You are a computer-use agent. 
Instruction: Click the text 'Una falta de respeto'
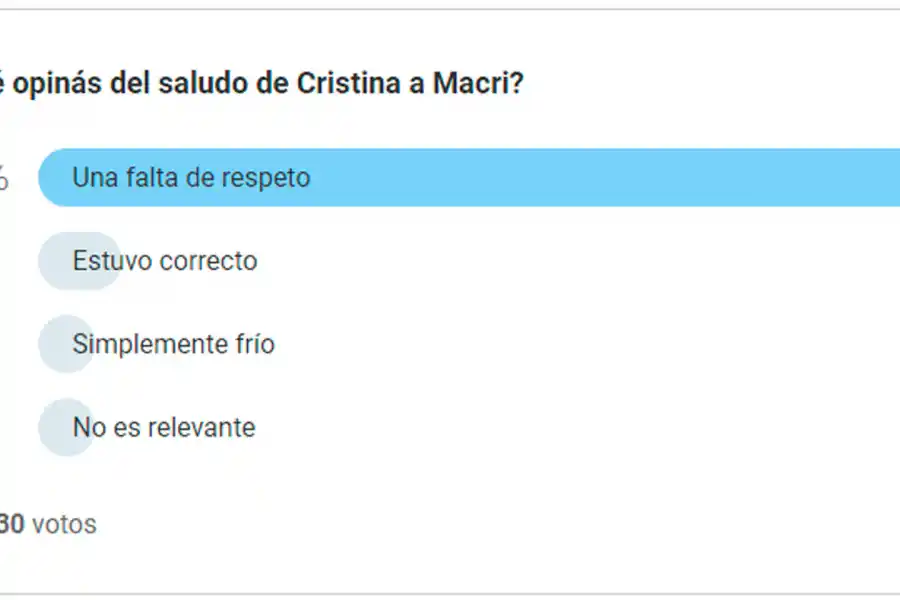tap(190, 177)
